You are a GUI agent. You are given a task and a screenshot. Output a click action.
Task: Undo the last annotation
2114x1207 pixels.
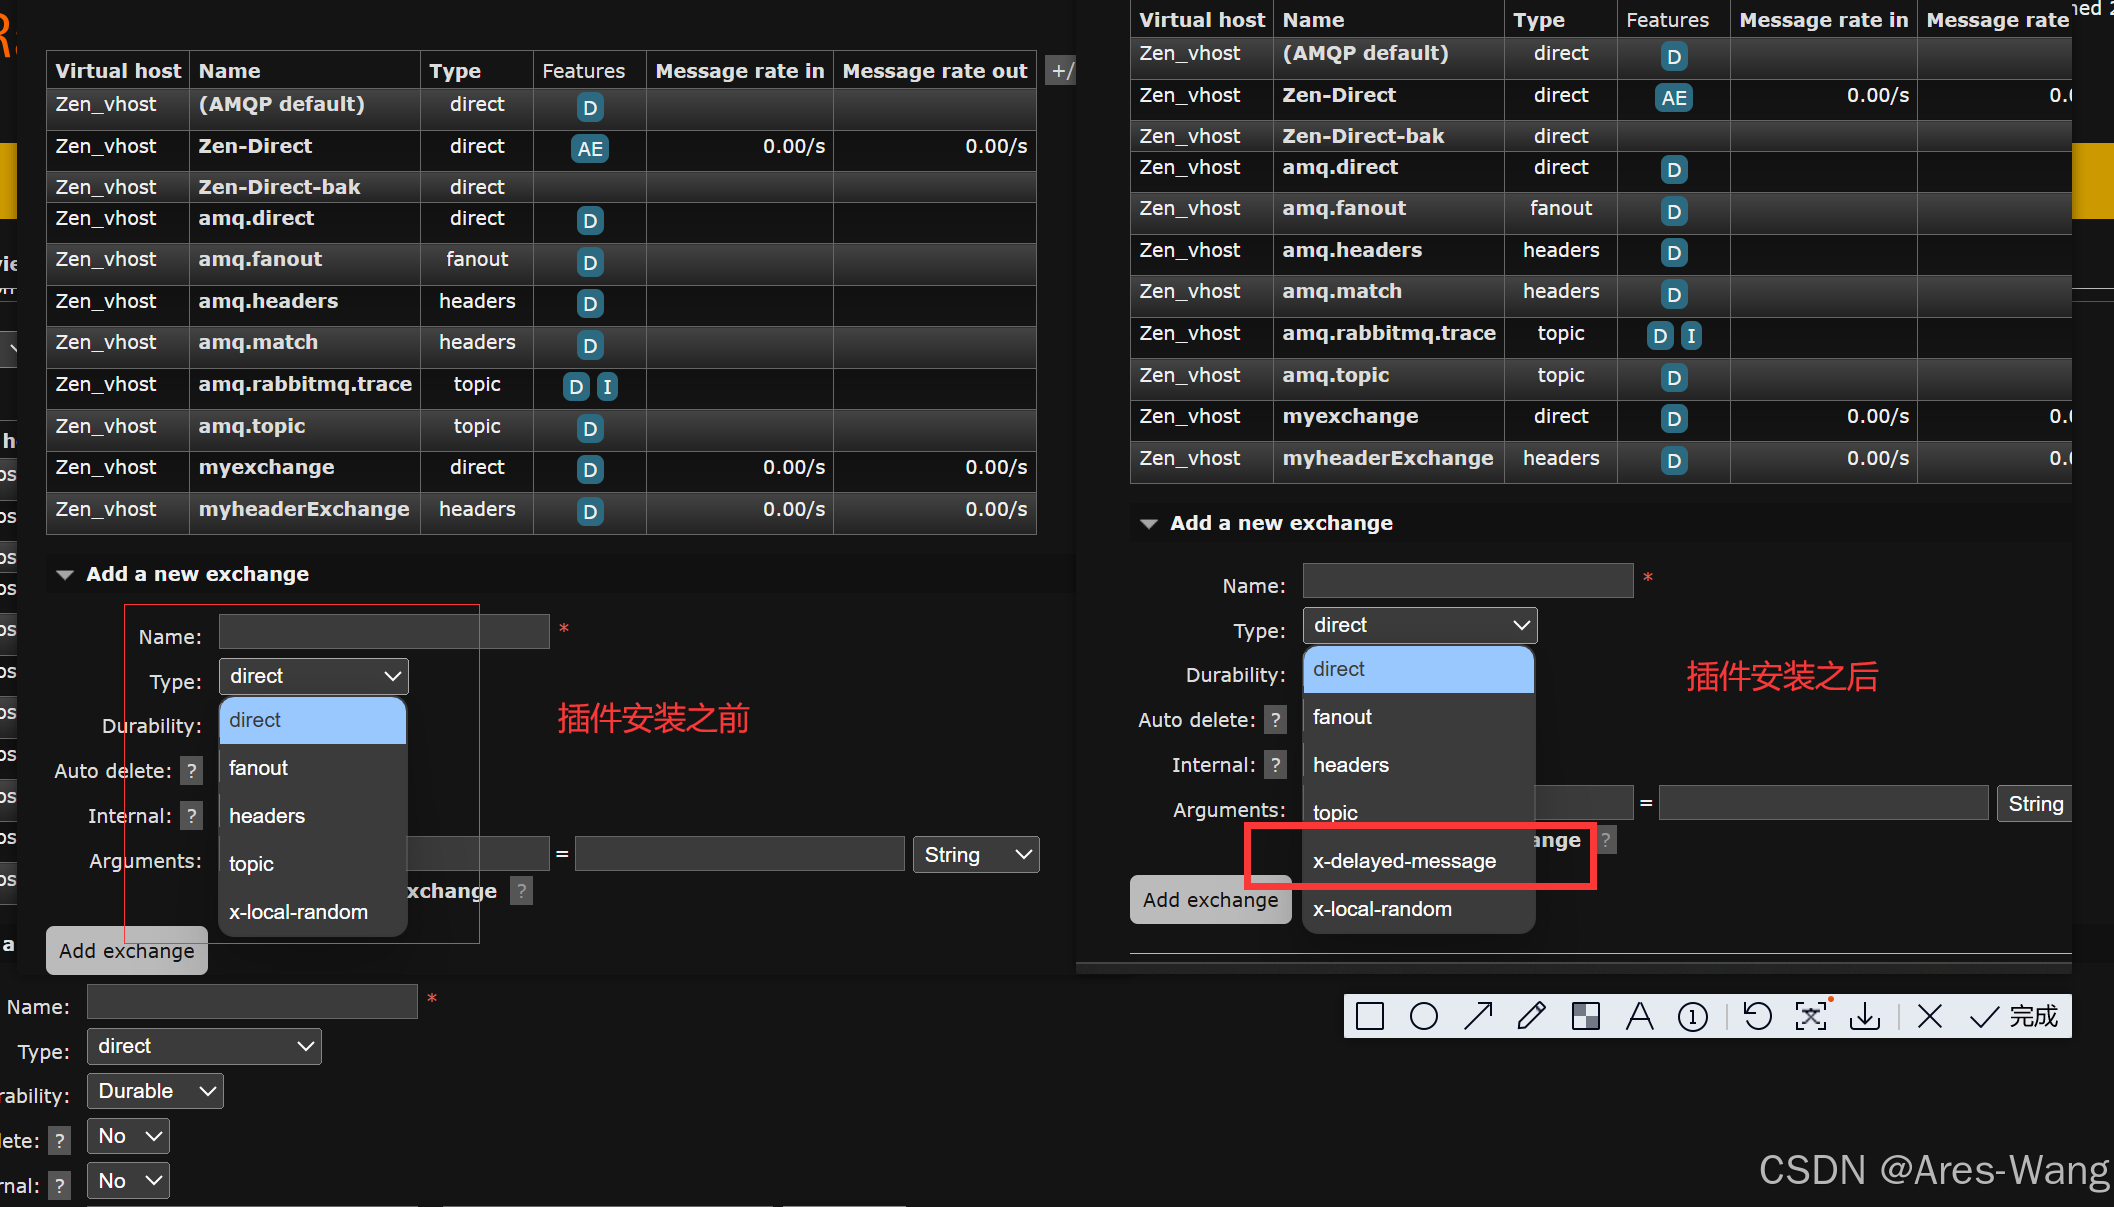(x=1757, y=1017)
